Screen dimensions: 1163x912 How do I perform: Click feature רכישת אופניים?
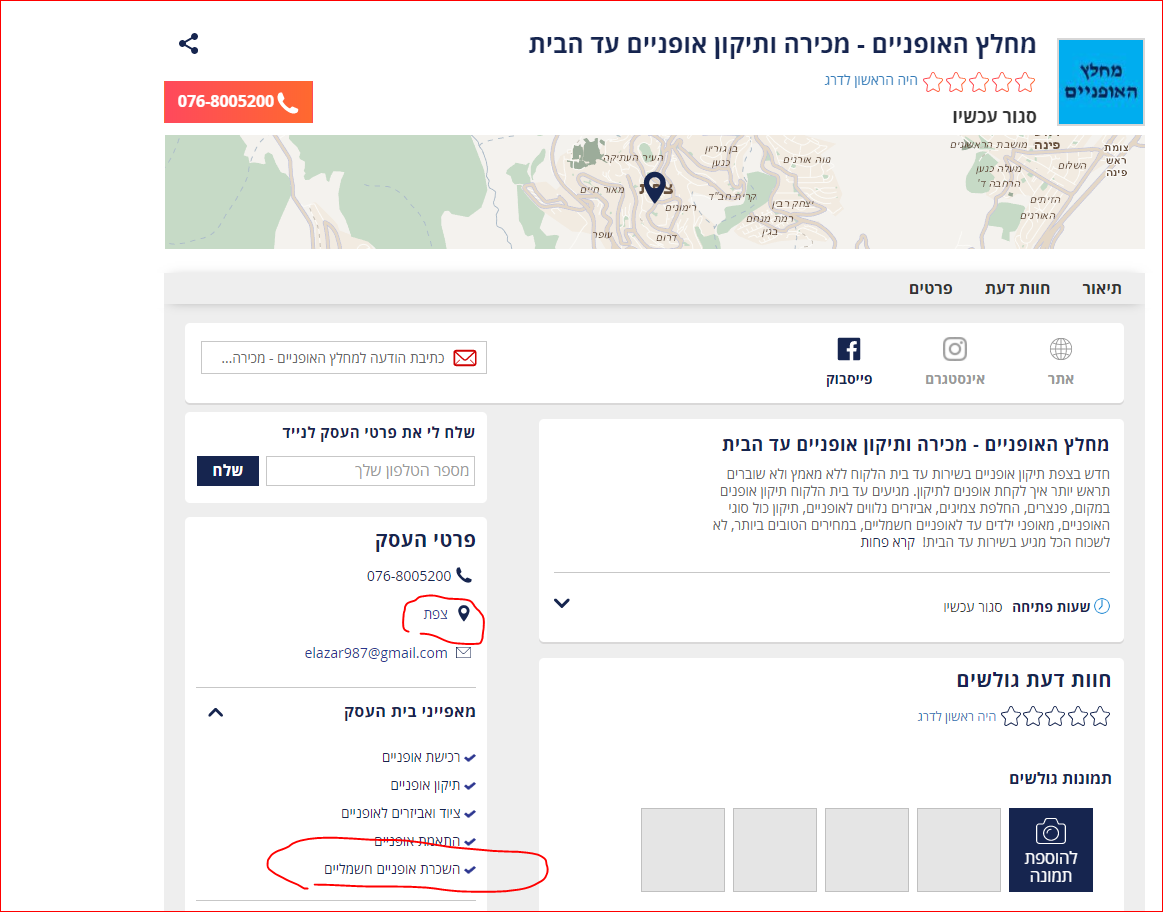point(421,757)
